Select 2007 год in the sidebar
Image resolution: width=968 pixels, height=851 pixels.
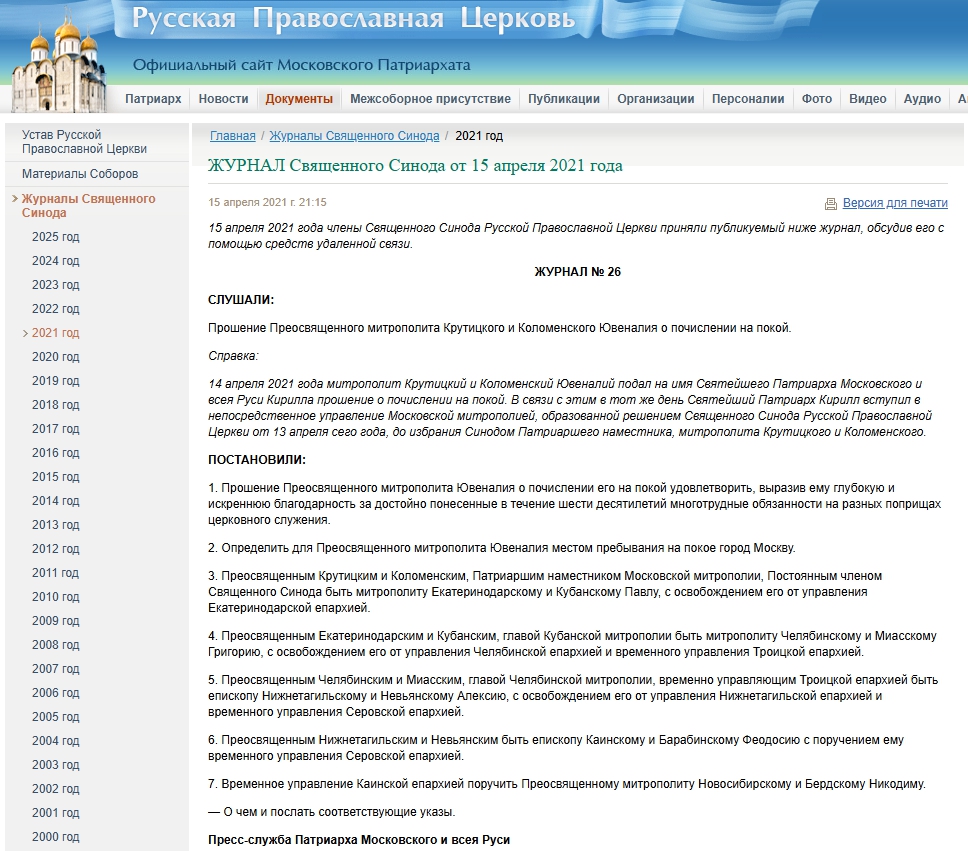coord(56,669)
